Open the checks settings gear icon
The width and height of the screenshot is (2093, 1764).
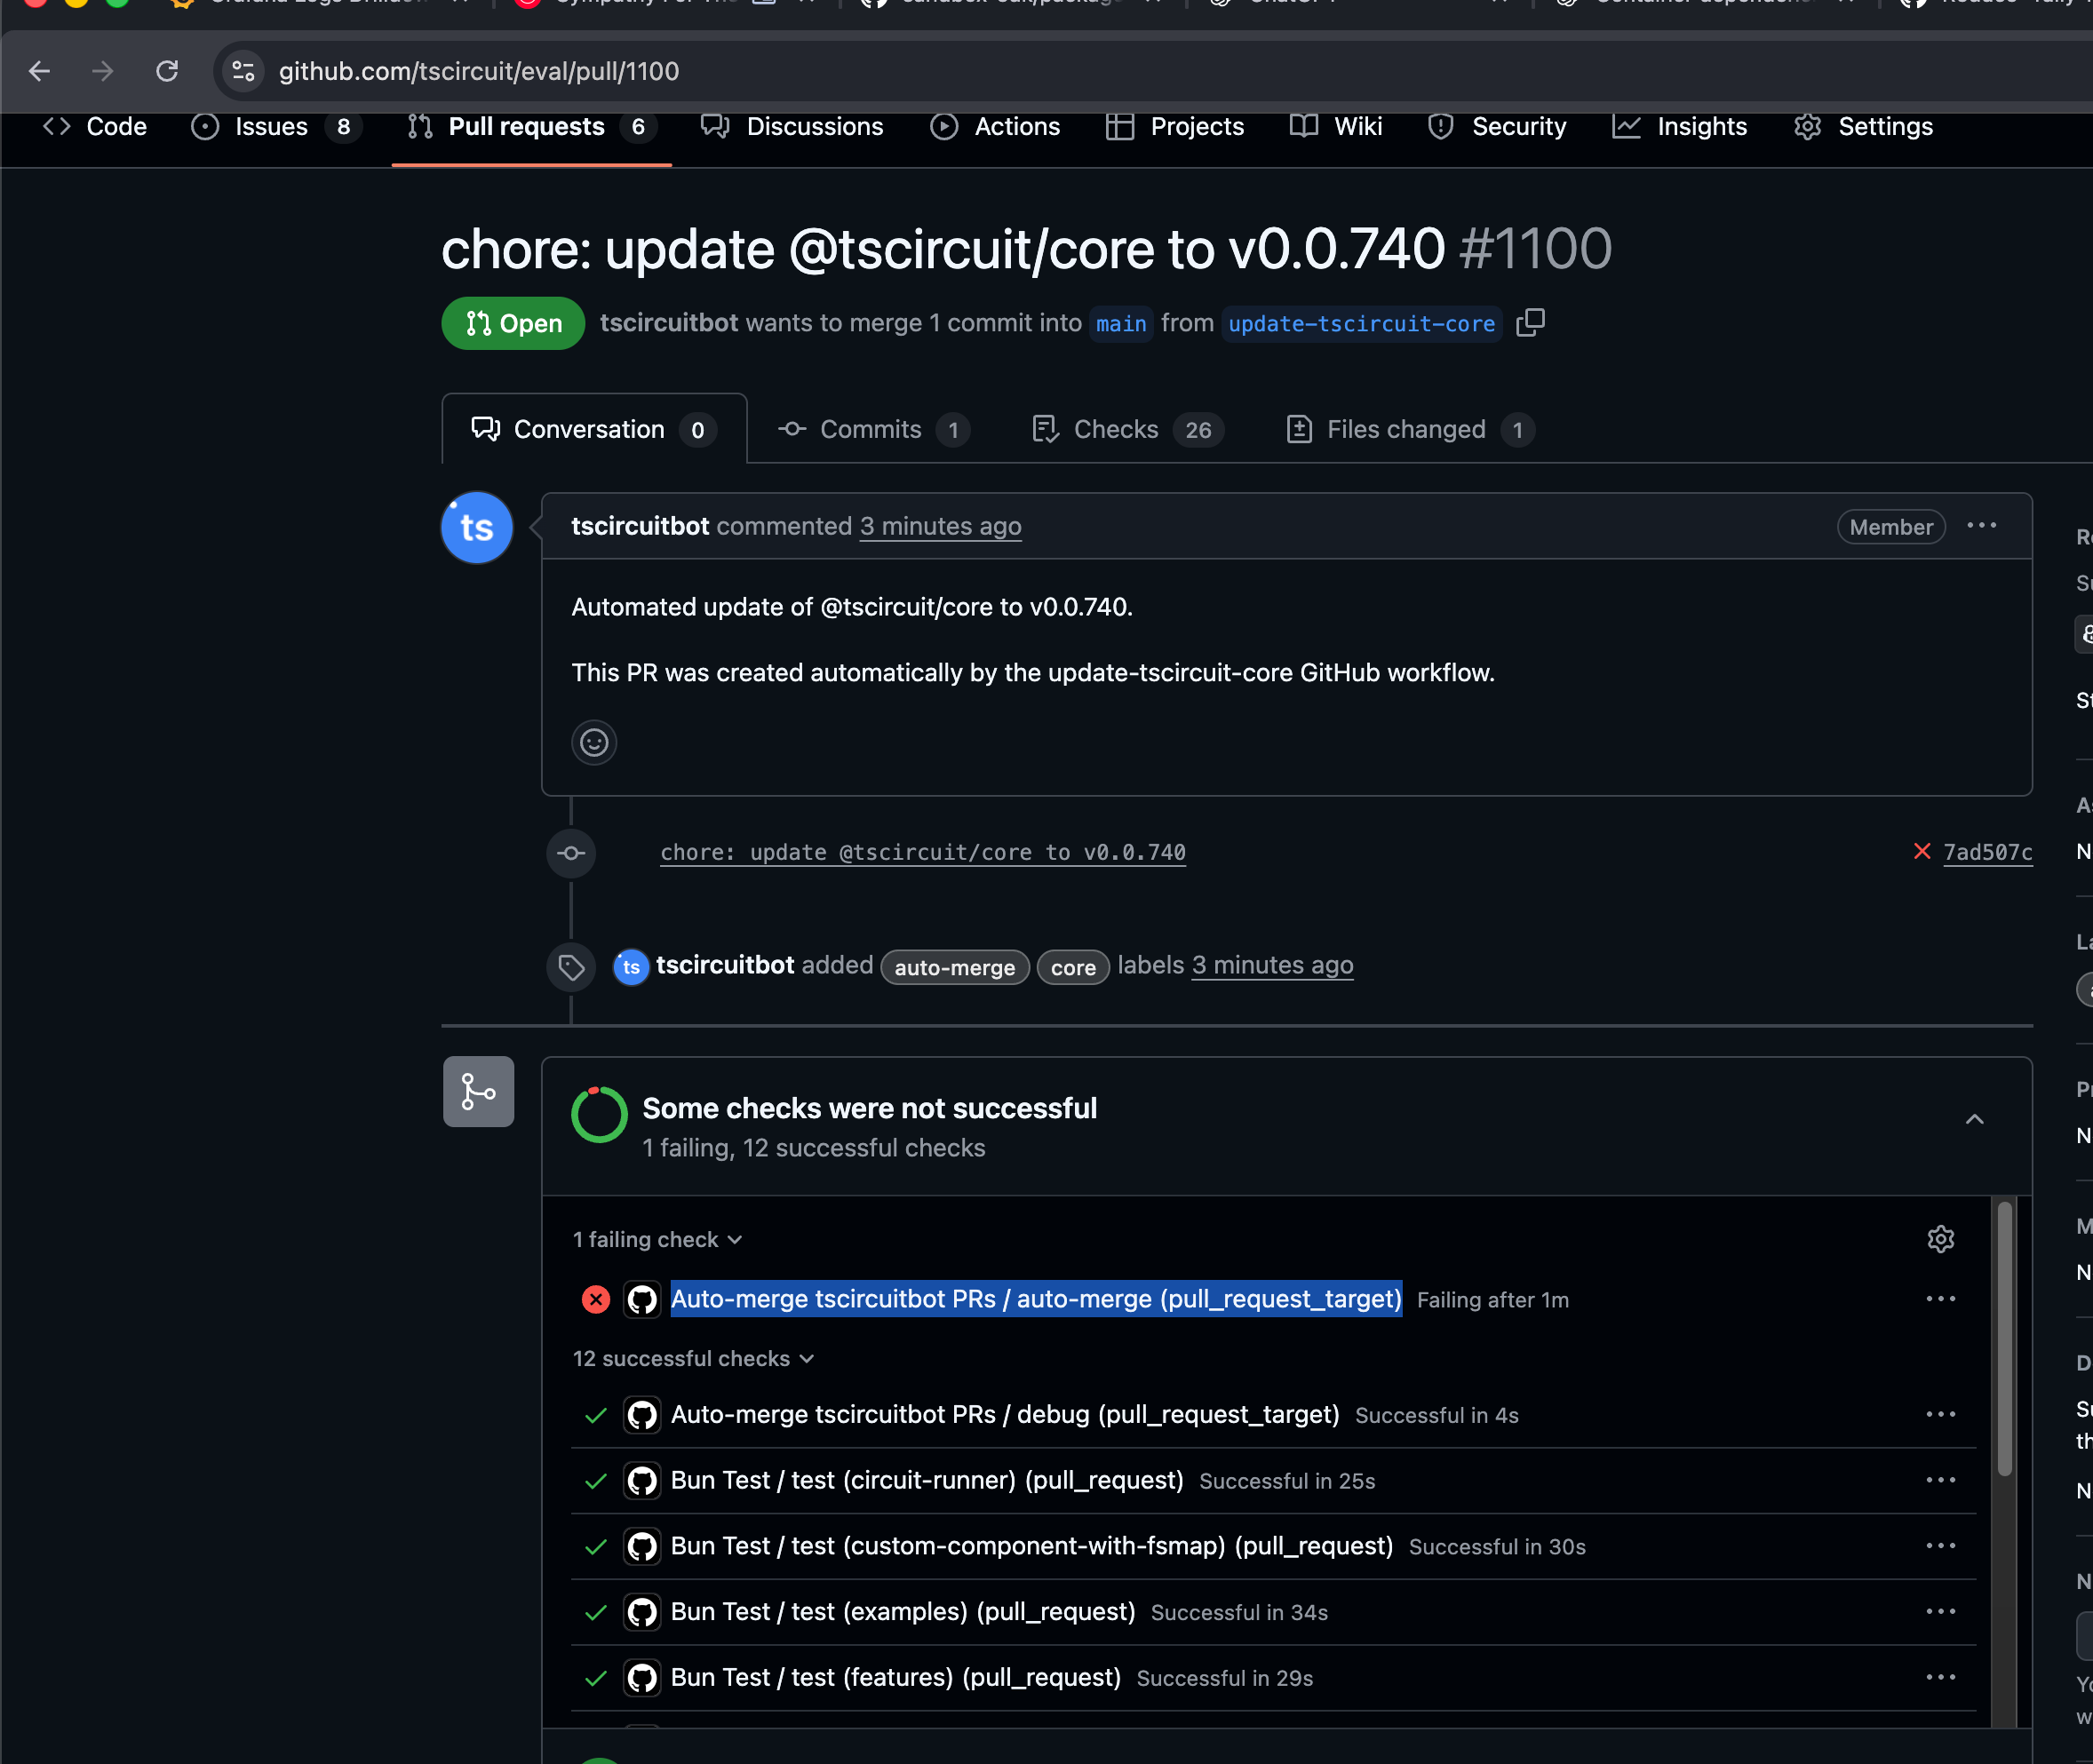(x=1940, y=1239)
